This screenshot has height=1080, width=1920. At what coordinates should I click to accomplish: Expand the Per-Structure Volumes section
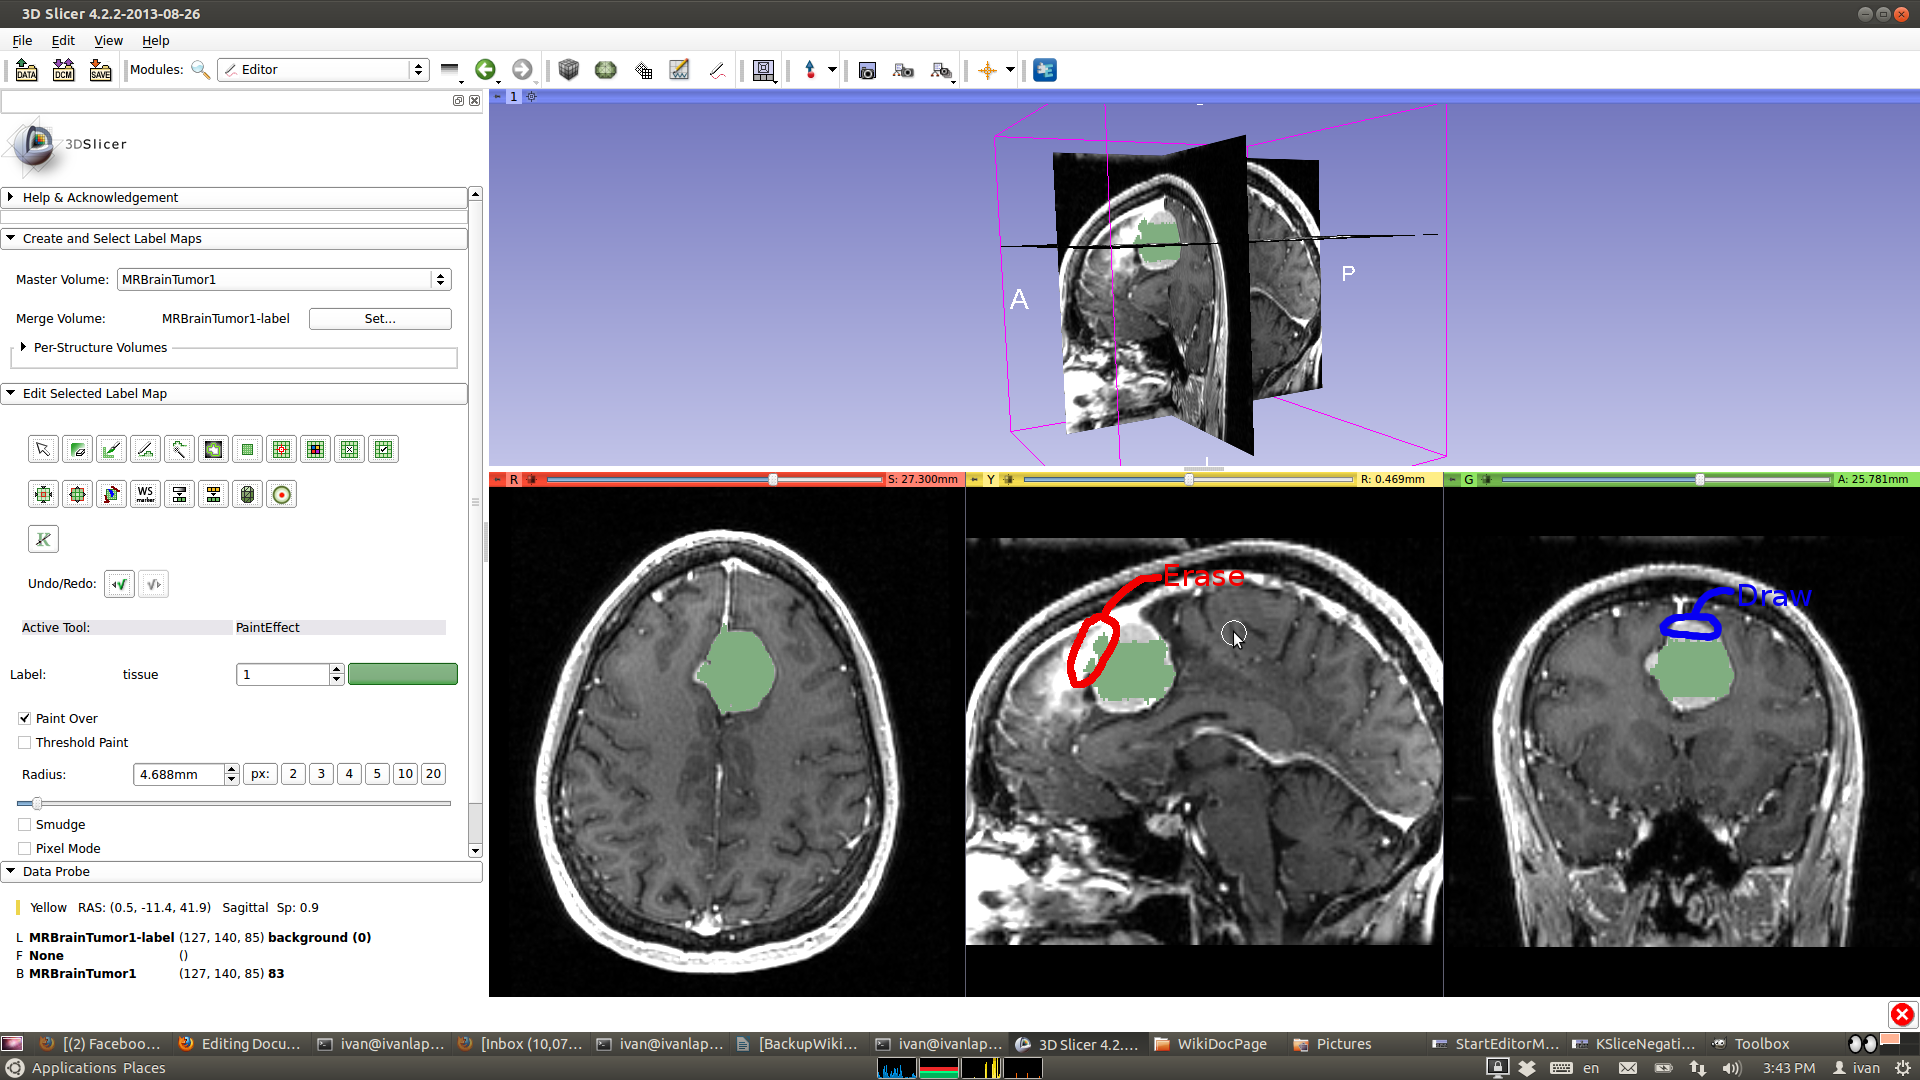pyautogui.click(x=23, y=347)
